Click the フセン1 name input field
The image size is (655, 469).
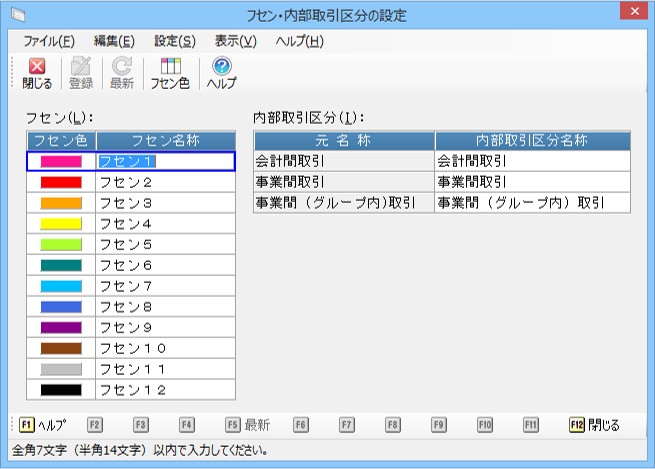(165, 161)
